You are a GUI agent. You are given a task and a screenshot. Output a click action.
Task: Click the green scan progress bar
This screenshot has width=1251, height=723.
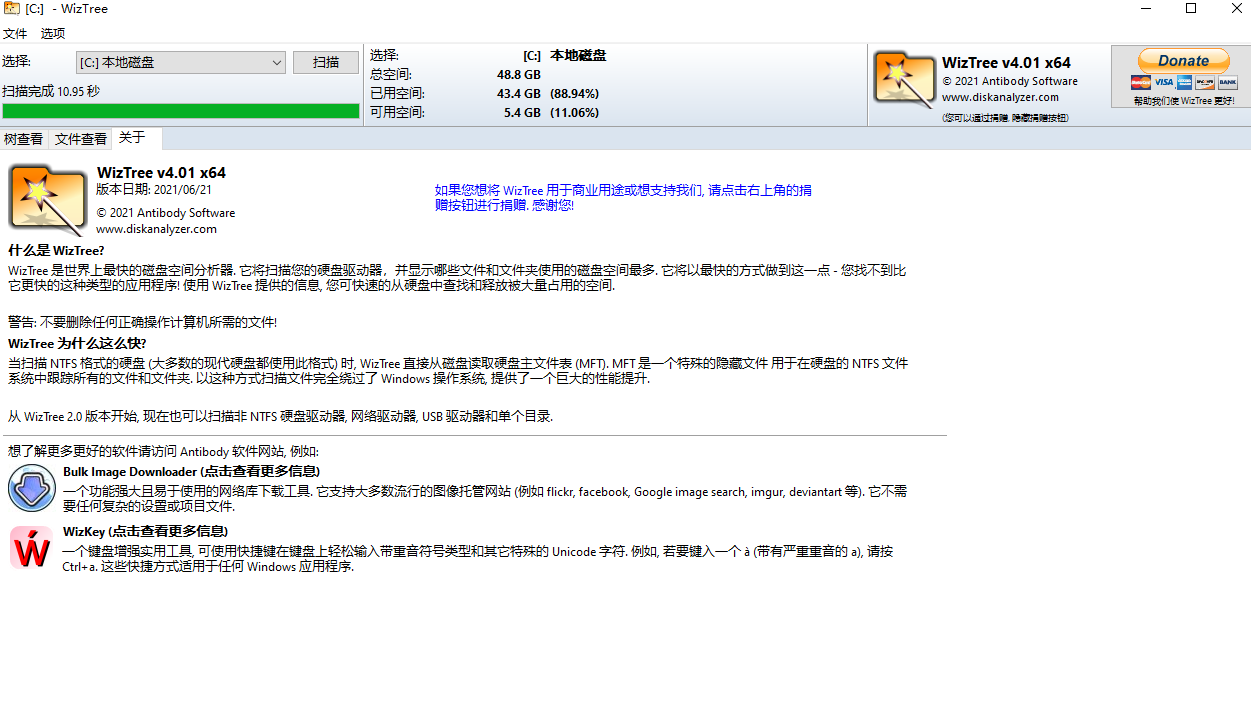(x=180, y=111)
